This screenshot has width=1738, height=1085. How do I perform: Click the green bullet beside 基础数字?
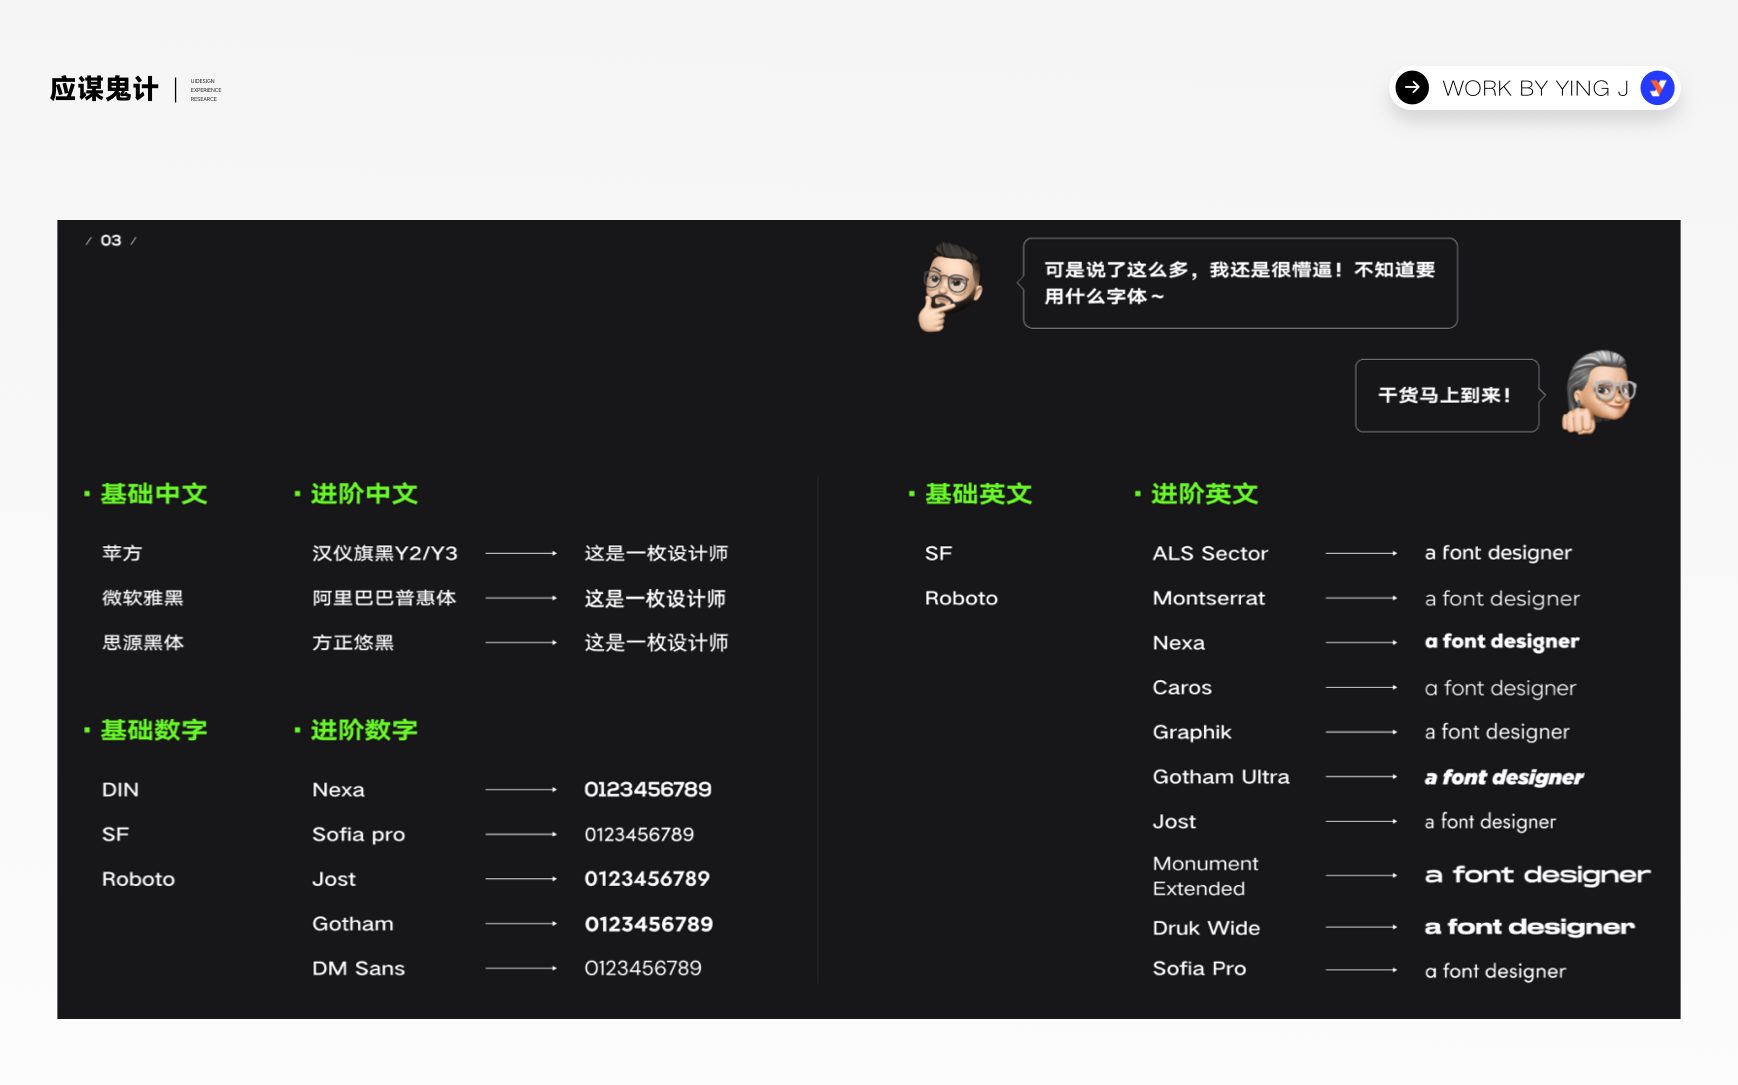[85, 731]
